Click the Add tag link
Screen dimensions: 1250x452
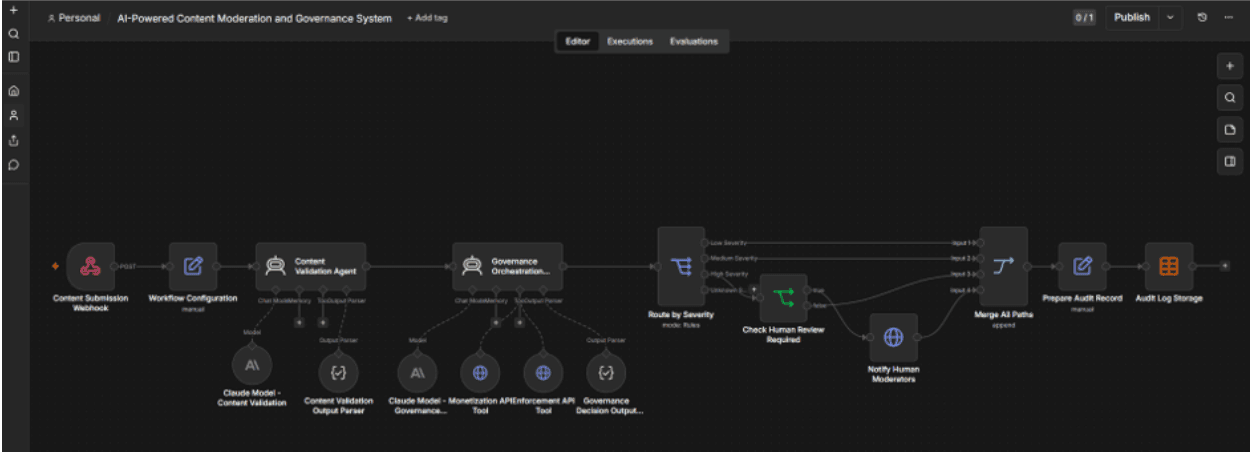click(427, 18)
